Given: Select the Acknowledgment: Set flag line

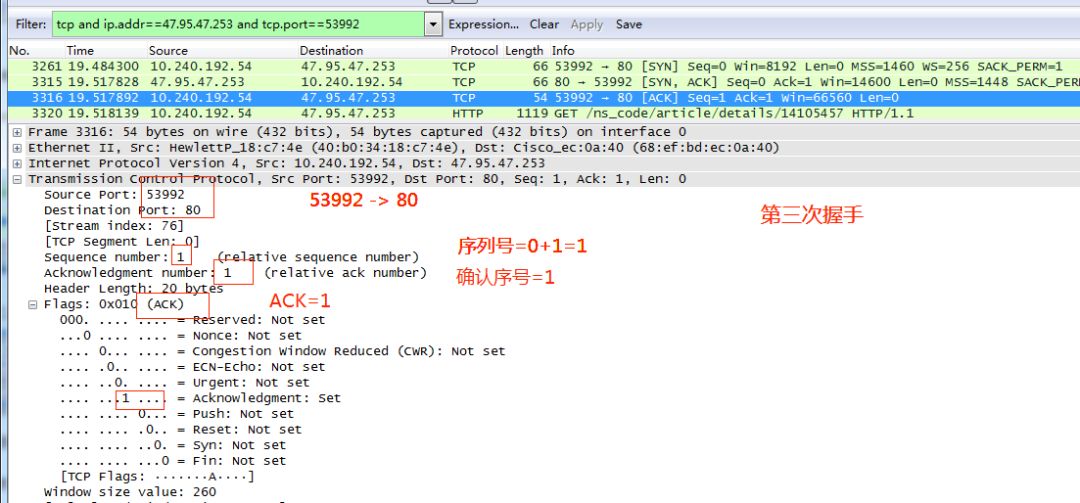Looking at the screenshot, I should 200,398.
